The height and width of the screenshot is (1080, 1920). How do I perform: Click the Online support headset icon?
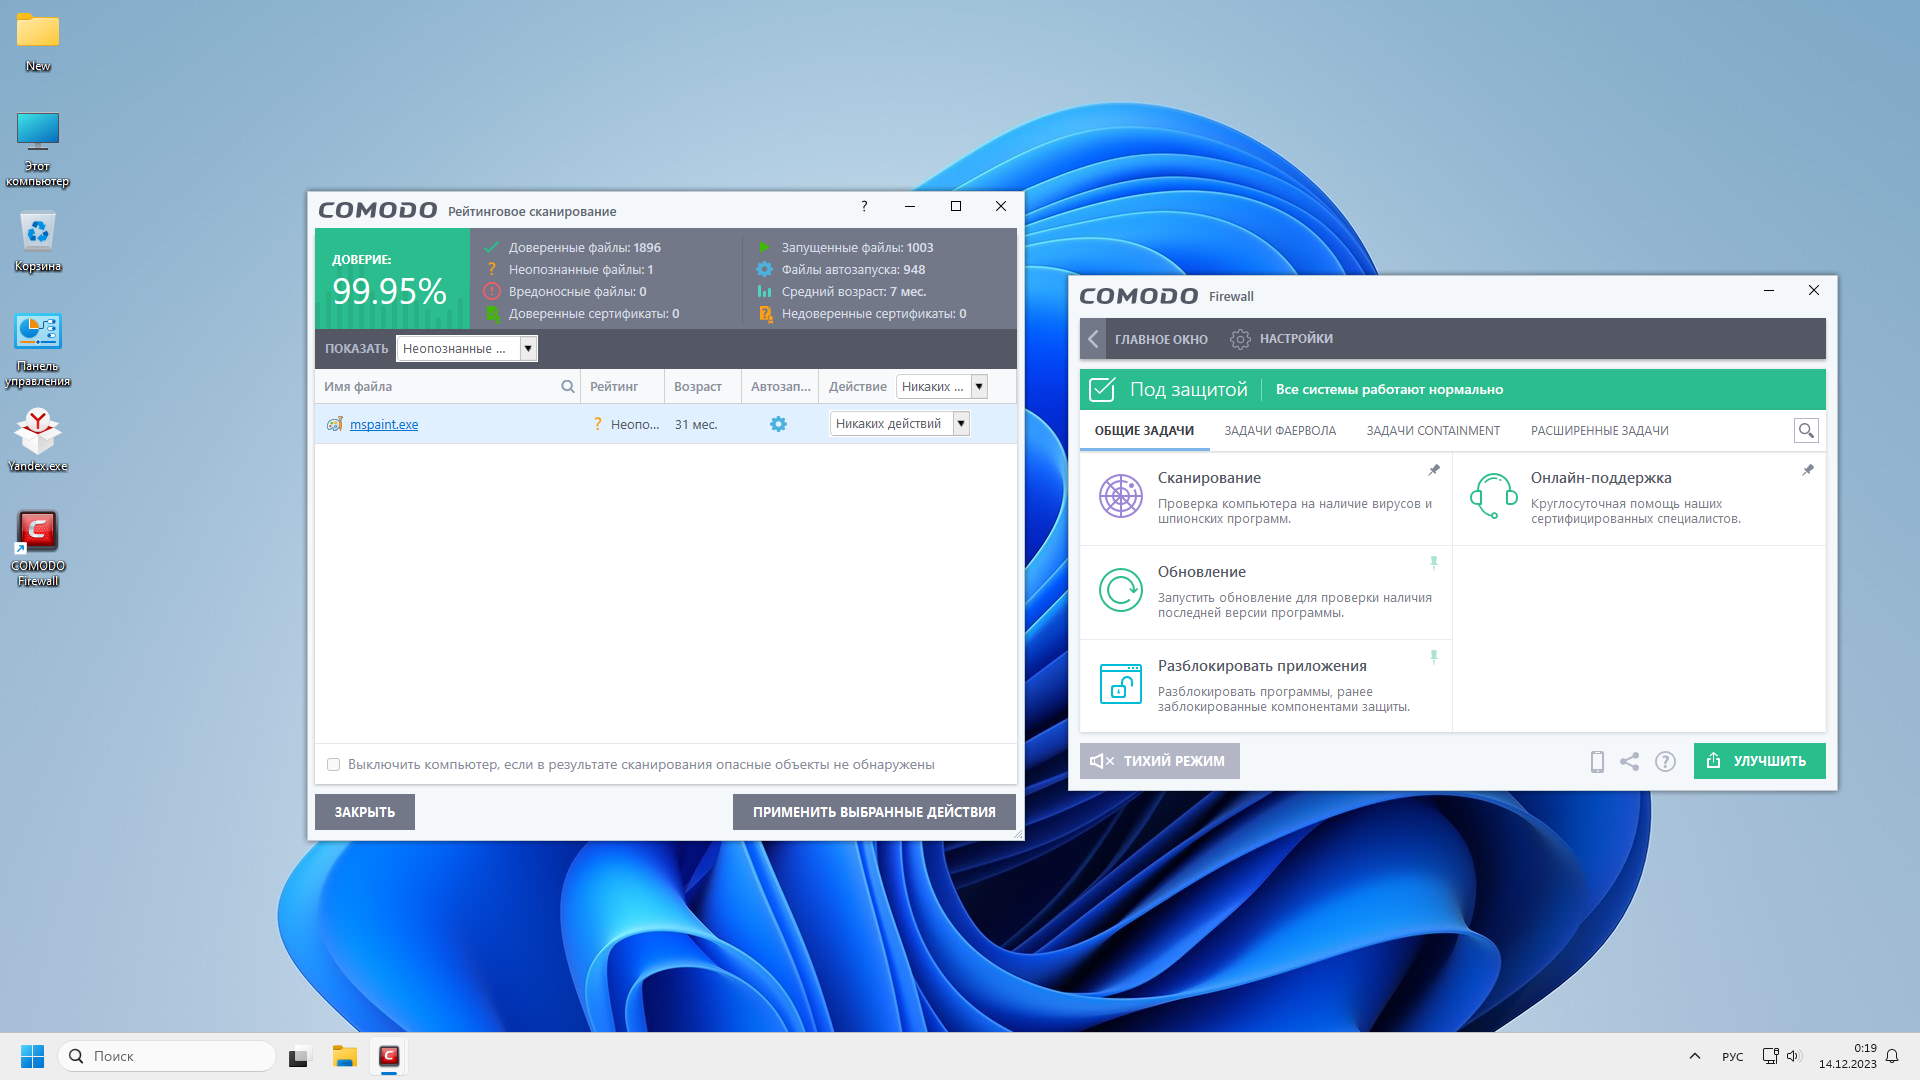click(1493, 496)
